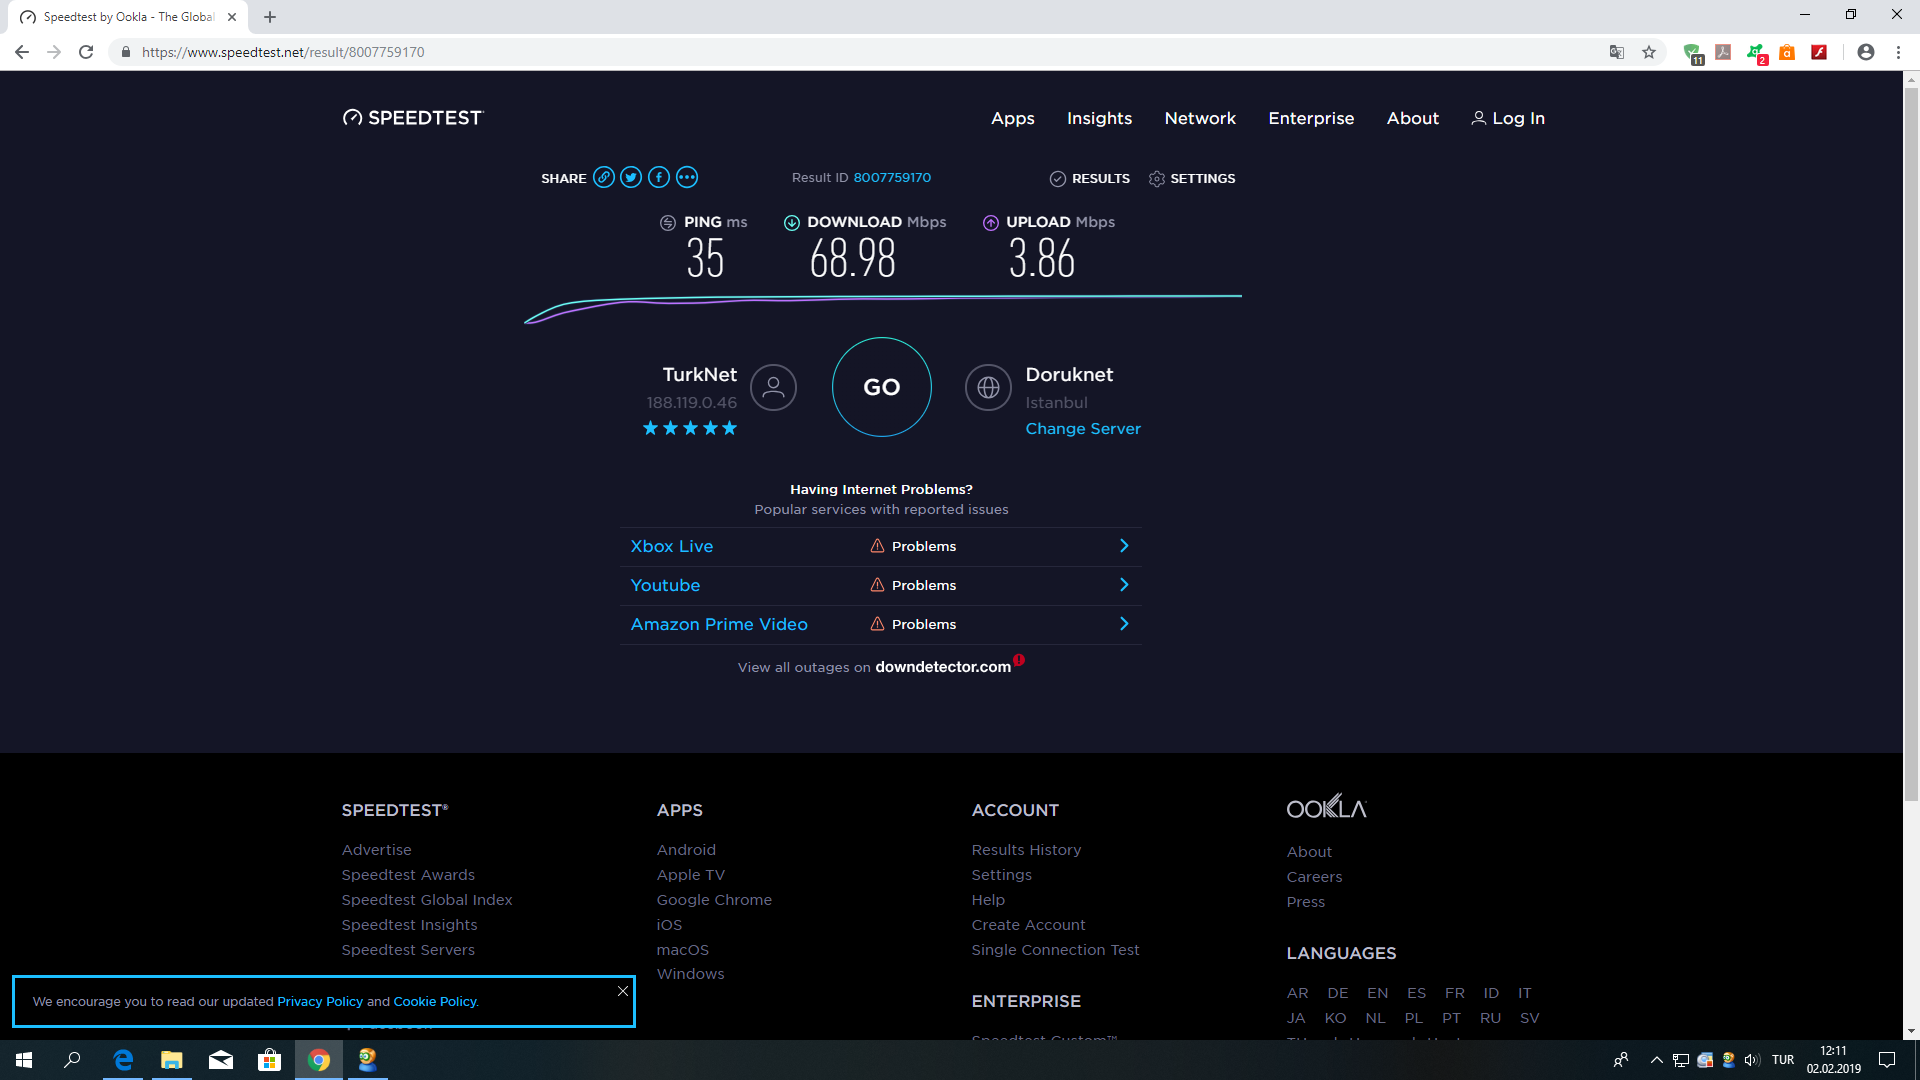This screenshot has height=1080, width=1920.
Task: Go back to the previous page
Action: (x=22, y=52)
